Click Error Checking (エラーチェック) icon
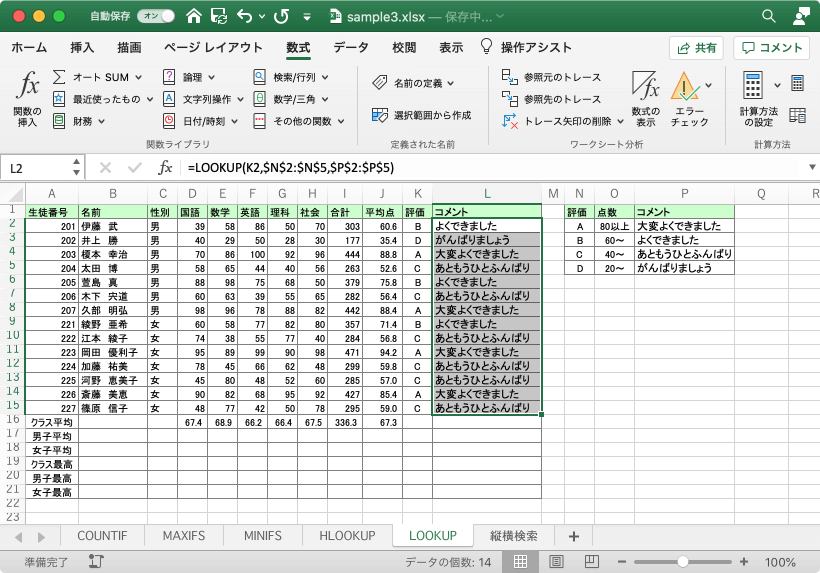 coord(685,86)
